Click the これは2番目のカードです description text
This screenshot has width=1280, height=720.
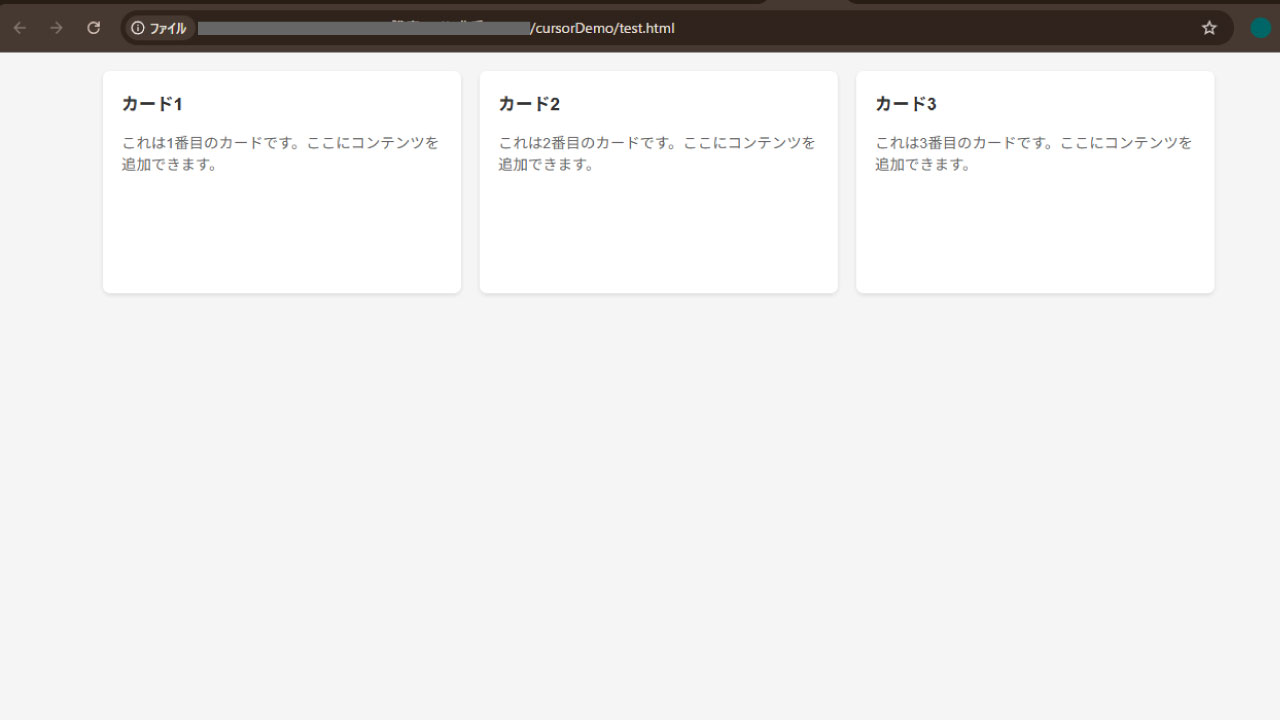tap(657, 154)
